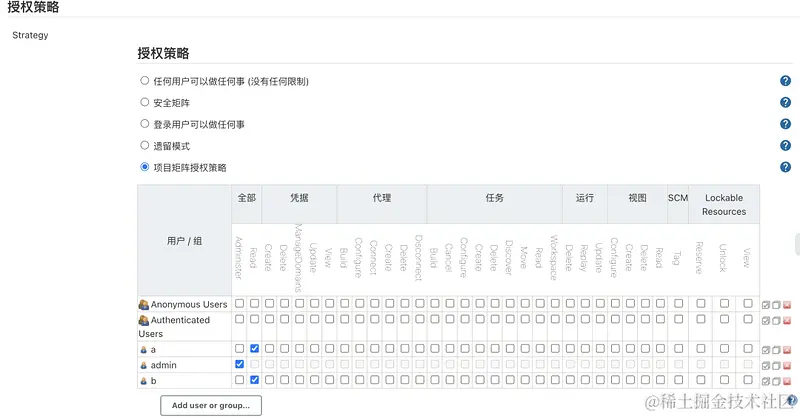800x417 pixels.
Task: Click the Authenticated Users row label
Action: click(174, 327)
